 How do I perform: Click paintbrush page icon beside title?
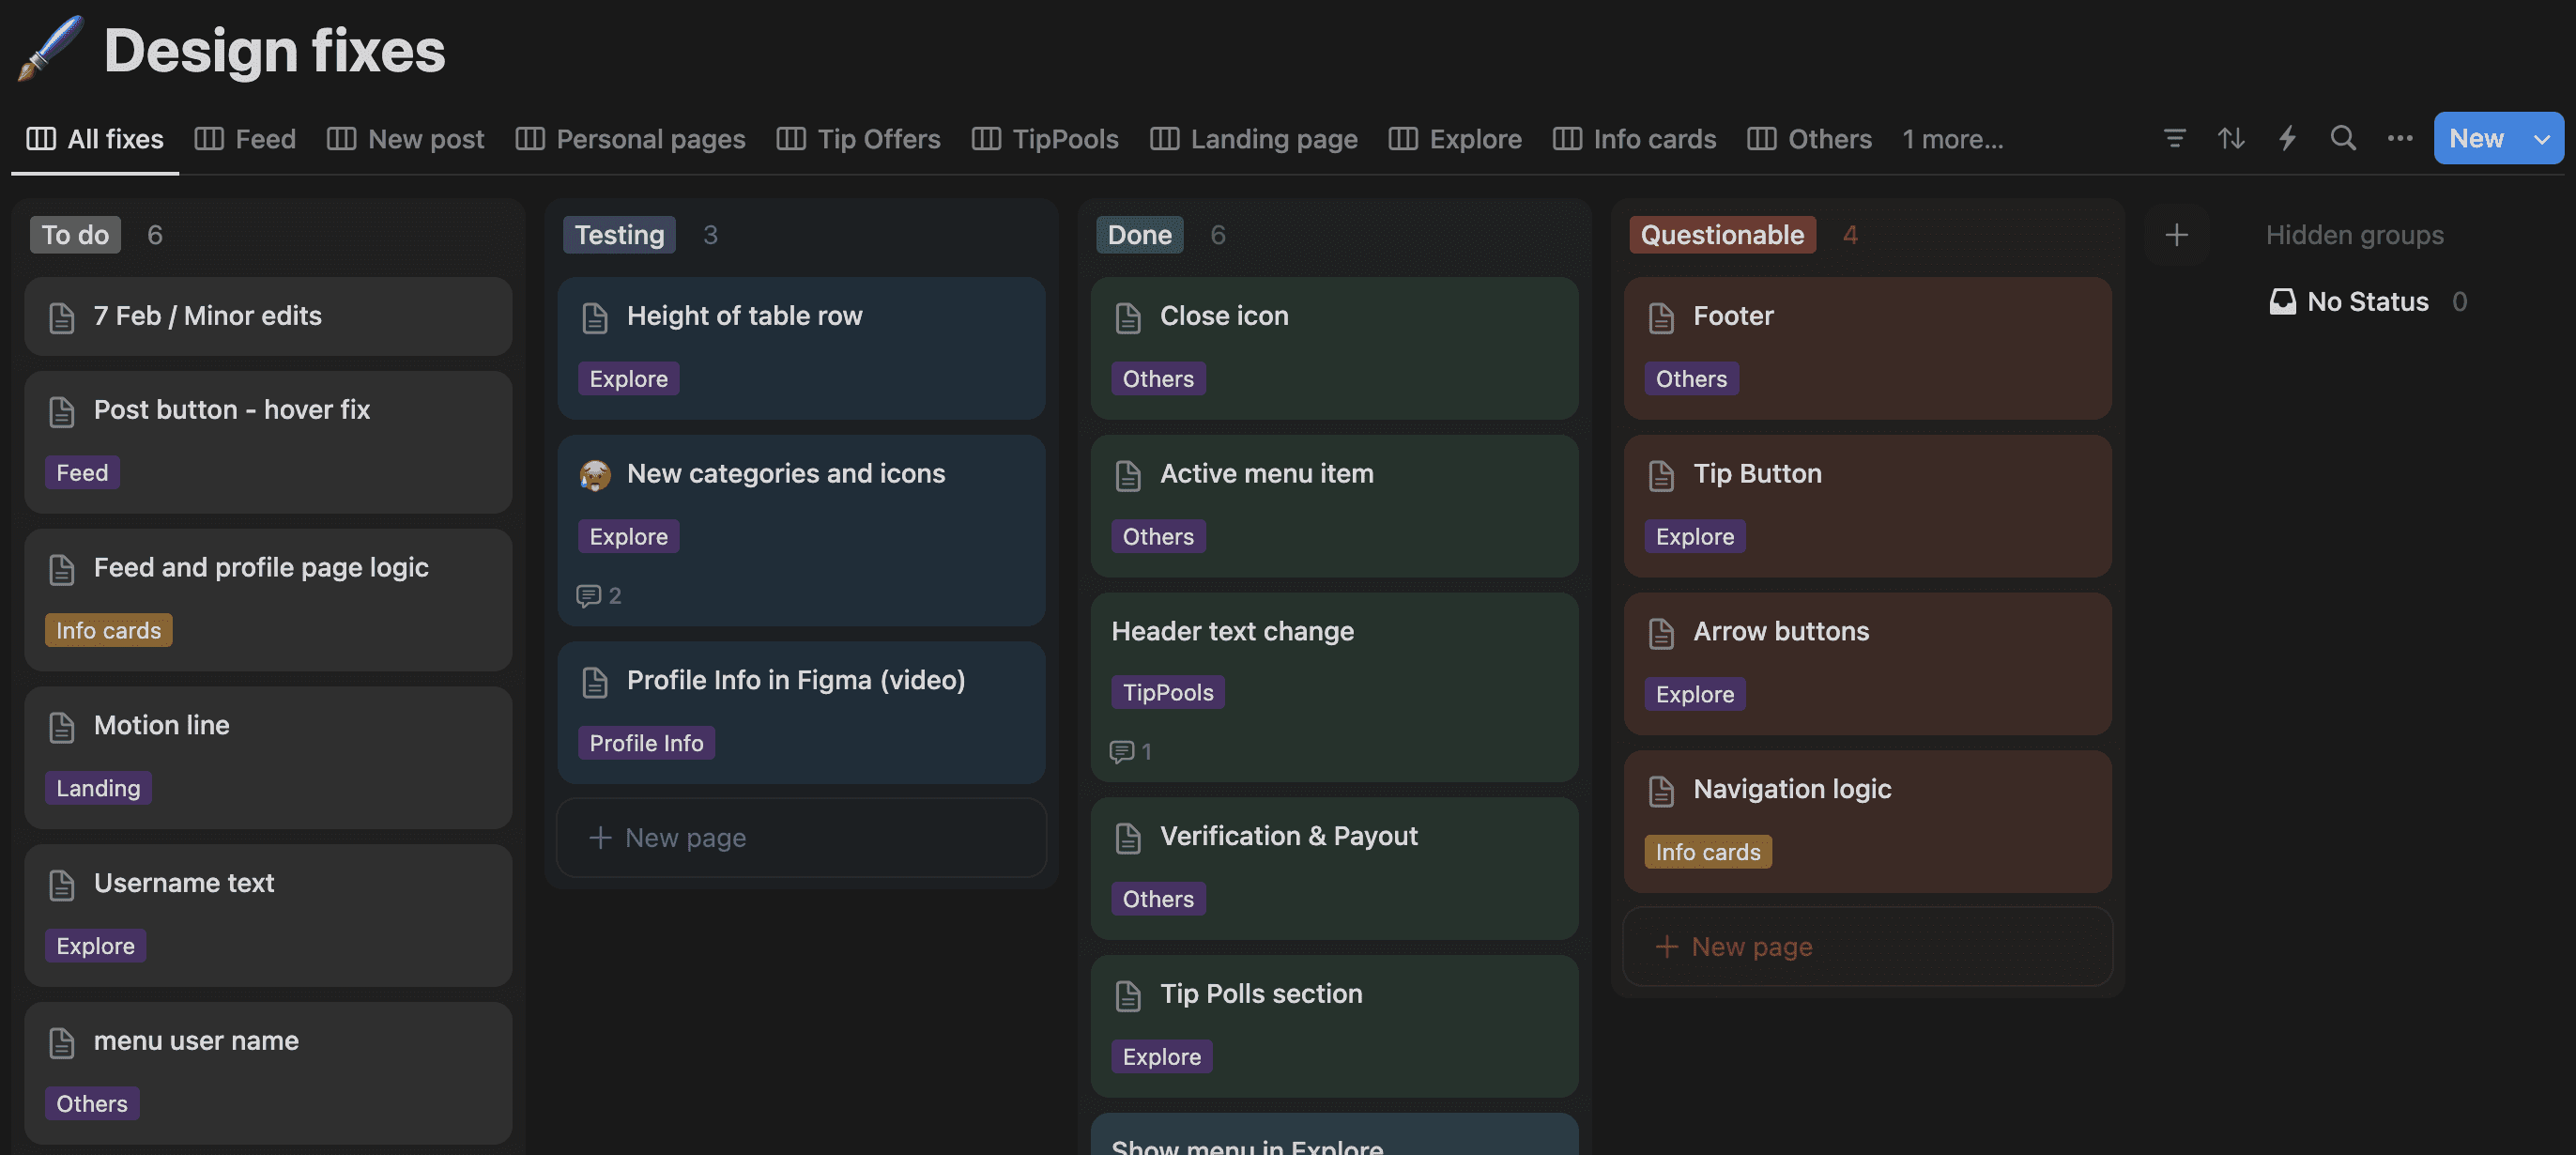point(50,48)
